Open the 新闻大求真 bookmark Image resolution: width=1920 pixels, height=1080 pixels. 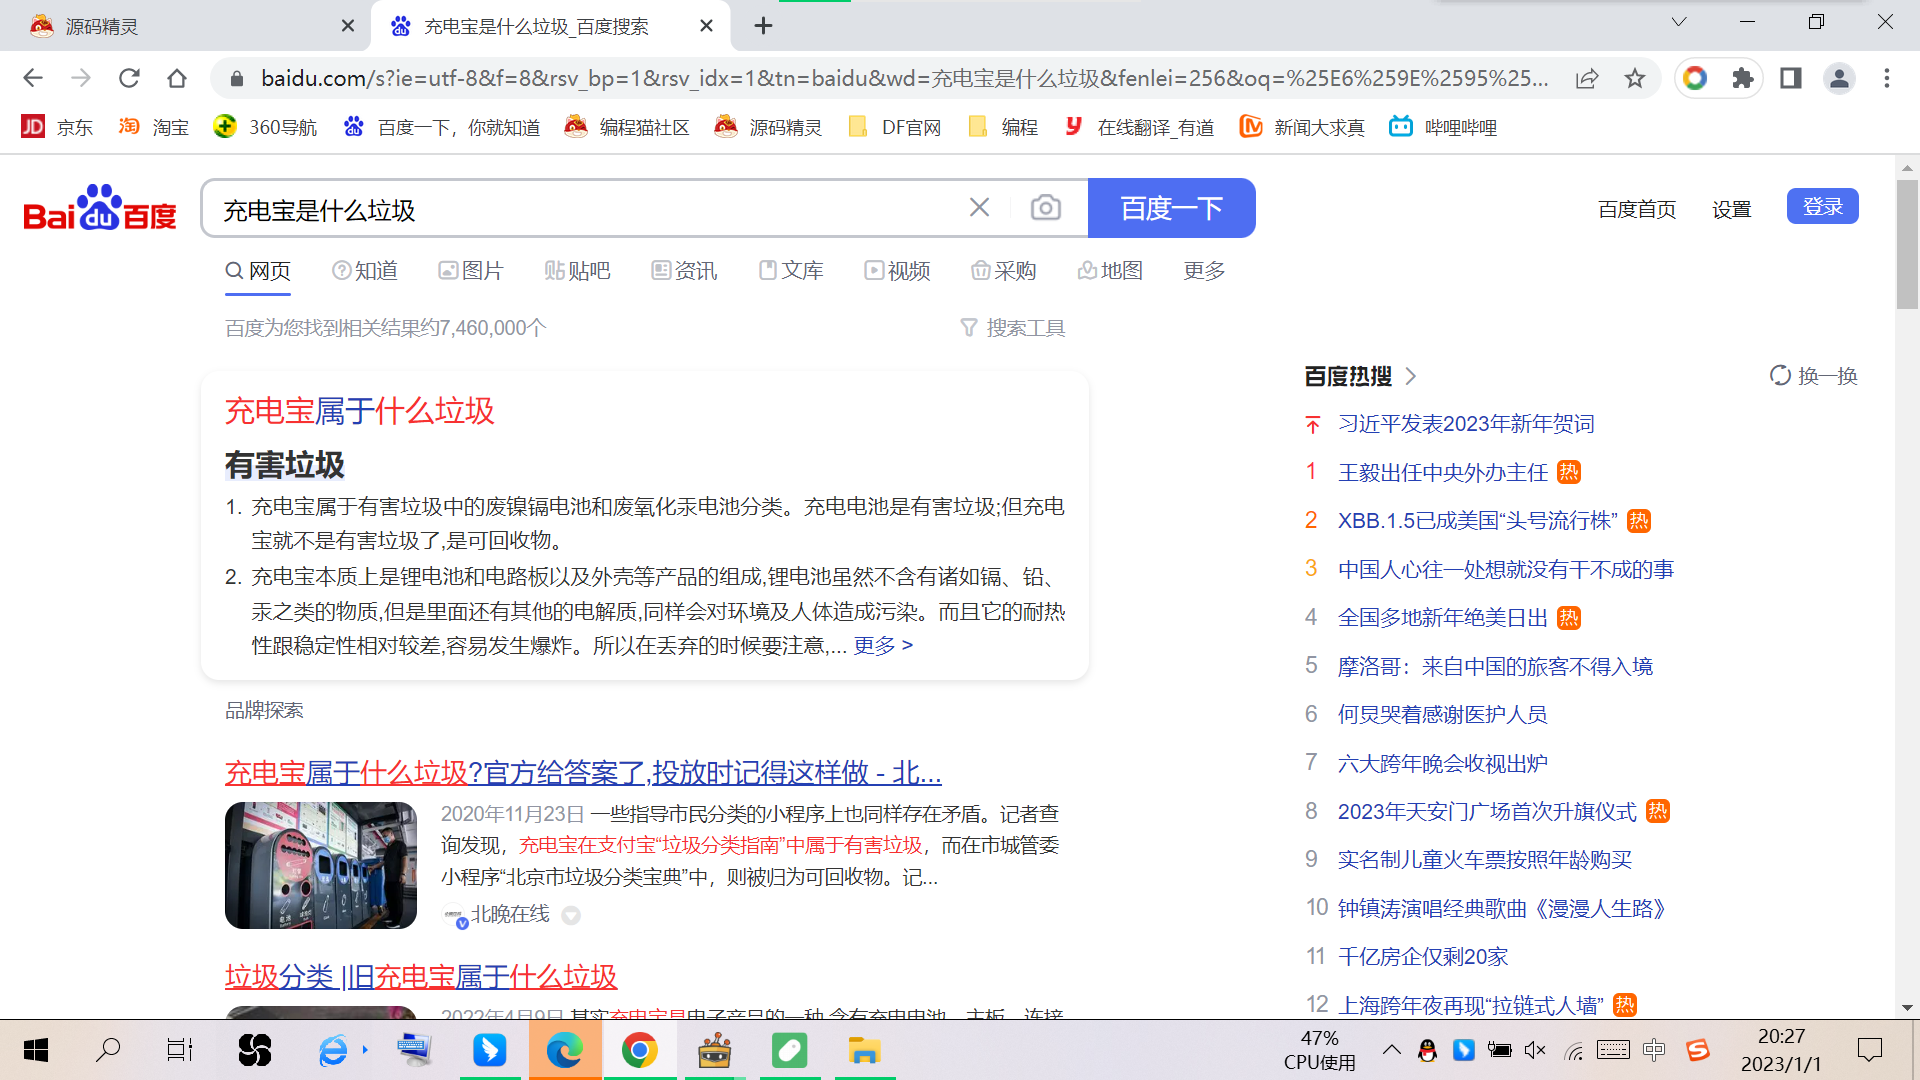1302,127
